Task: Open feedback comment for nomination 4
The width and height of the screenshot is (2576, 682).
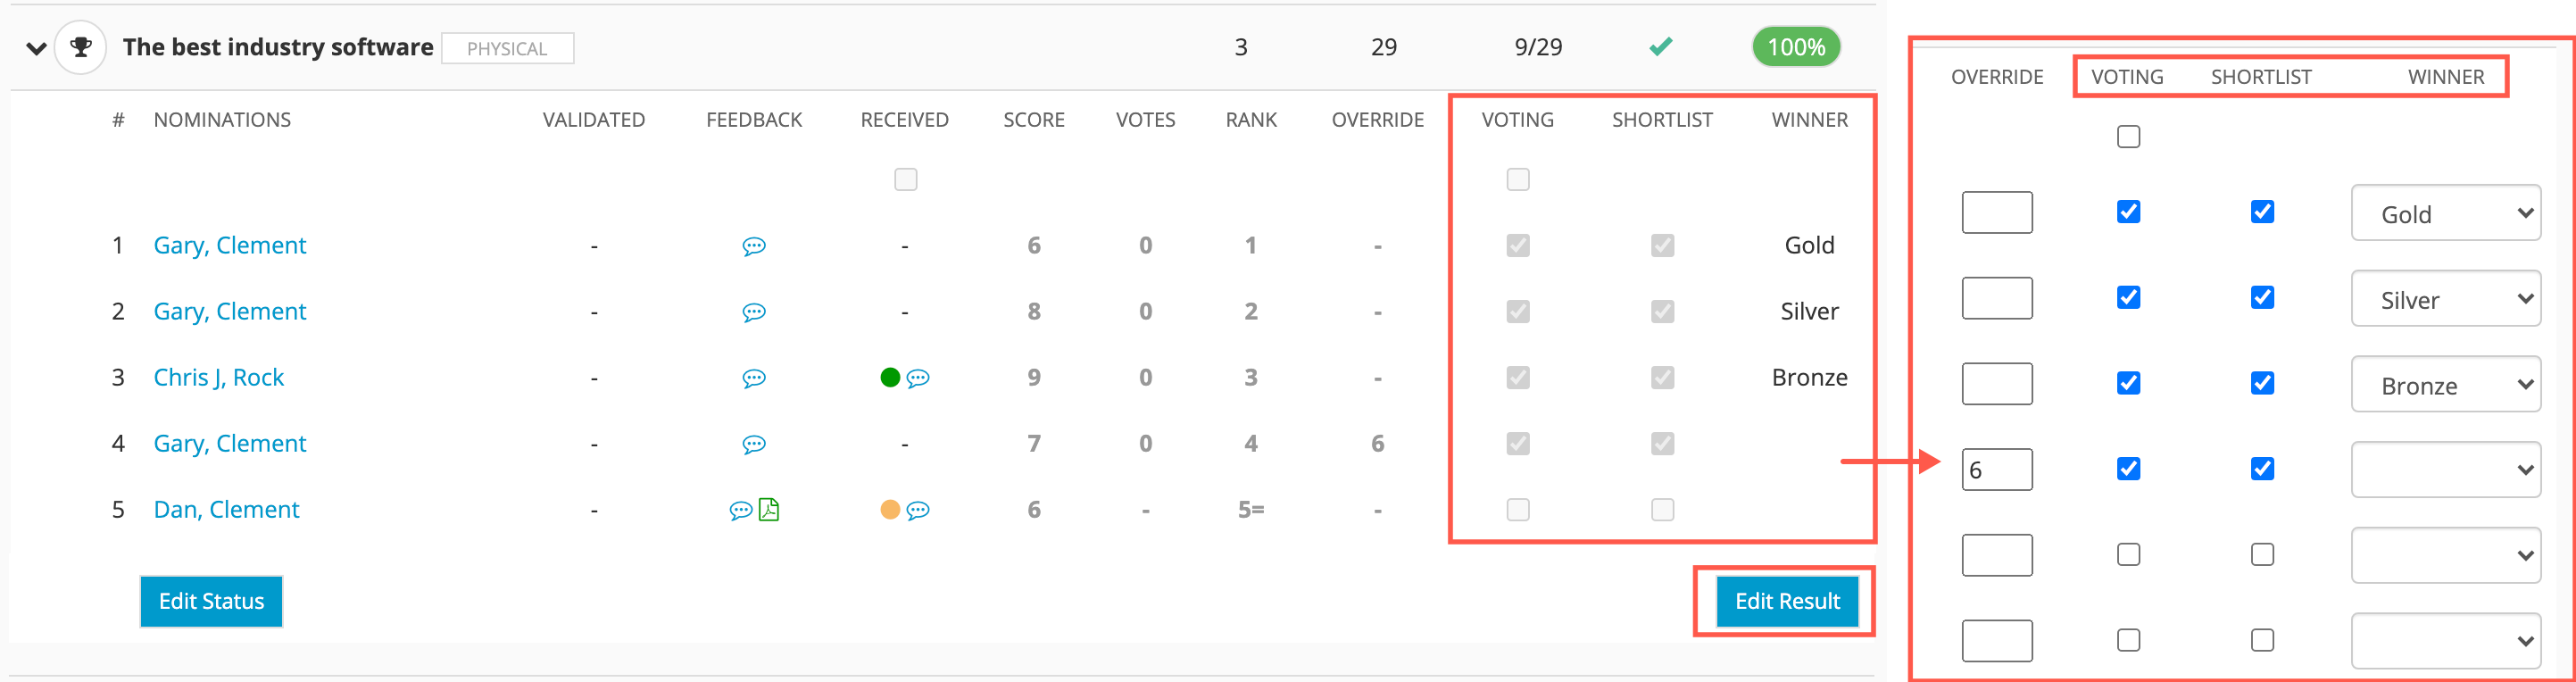Action: coord(754,444)
